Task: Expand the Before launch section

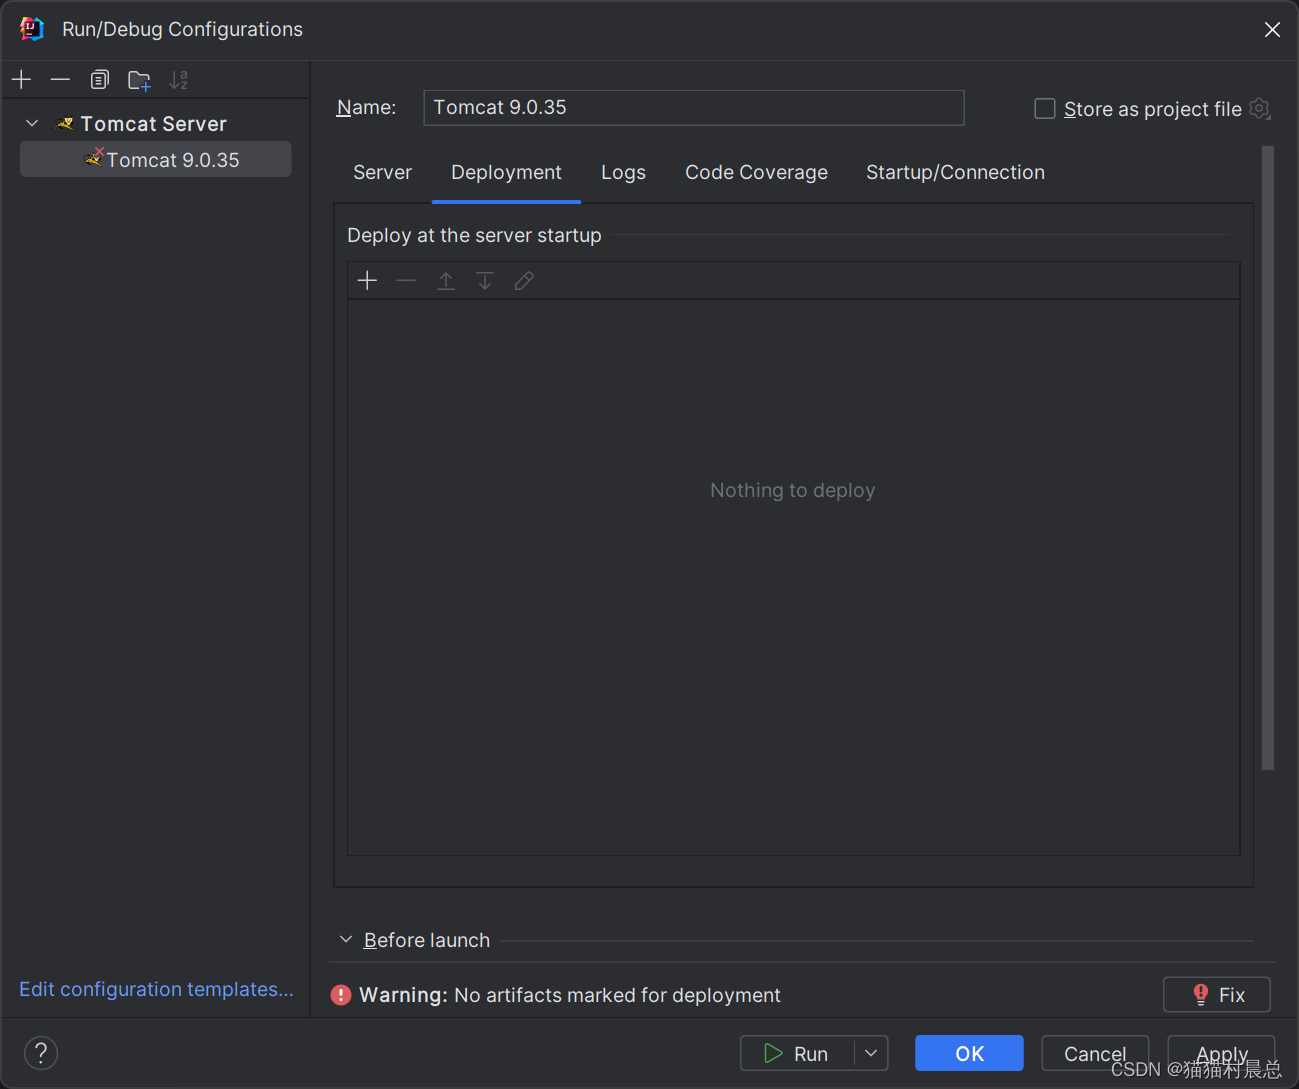Action: 346,939
